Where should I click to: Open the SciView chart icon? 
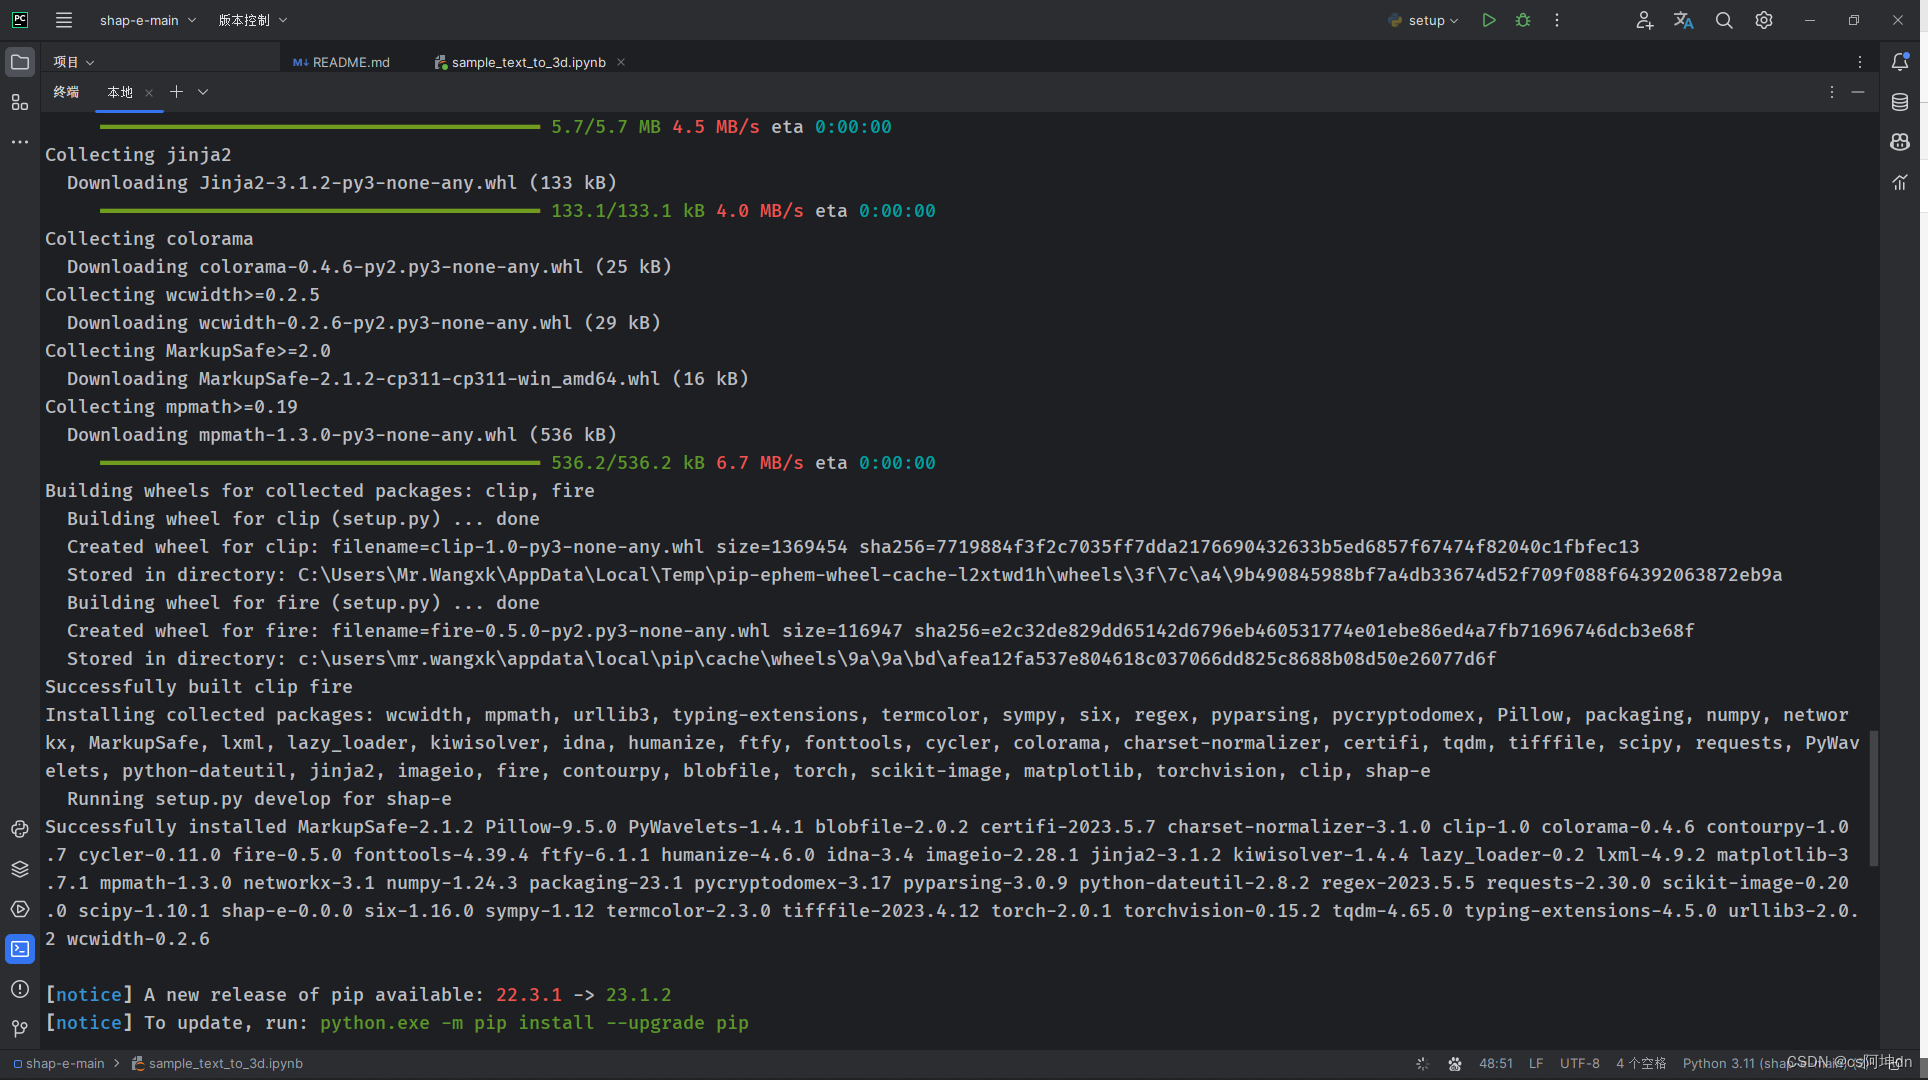coord(1900,182)
